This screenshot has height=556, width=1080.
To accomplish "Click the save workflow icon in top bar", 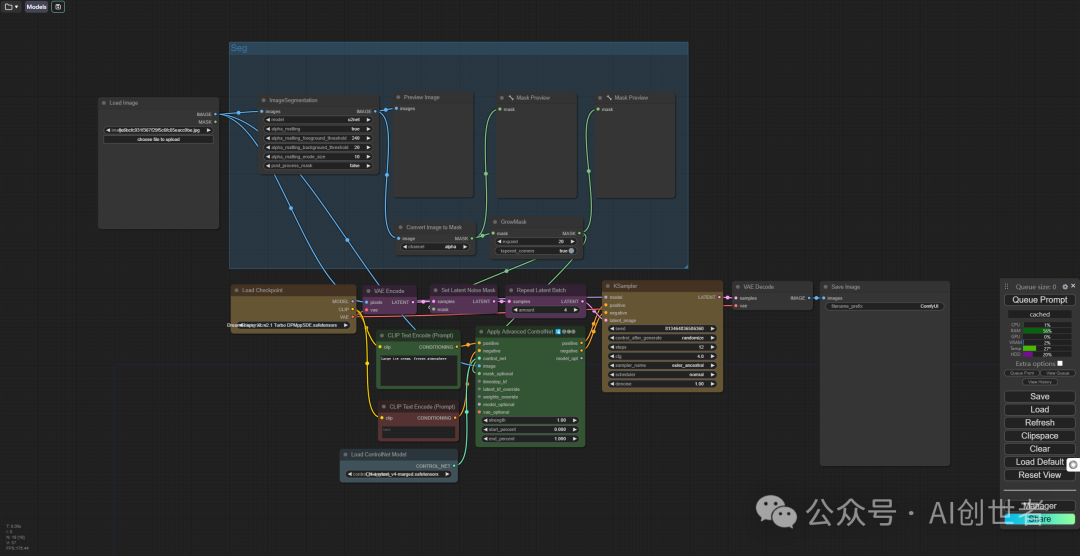I will coord(58,7).
